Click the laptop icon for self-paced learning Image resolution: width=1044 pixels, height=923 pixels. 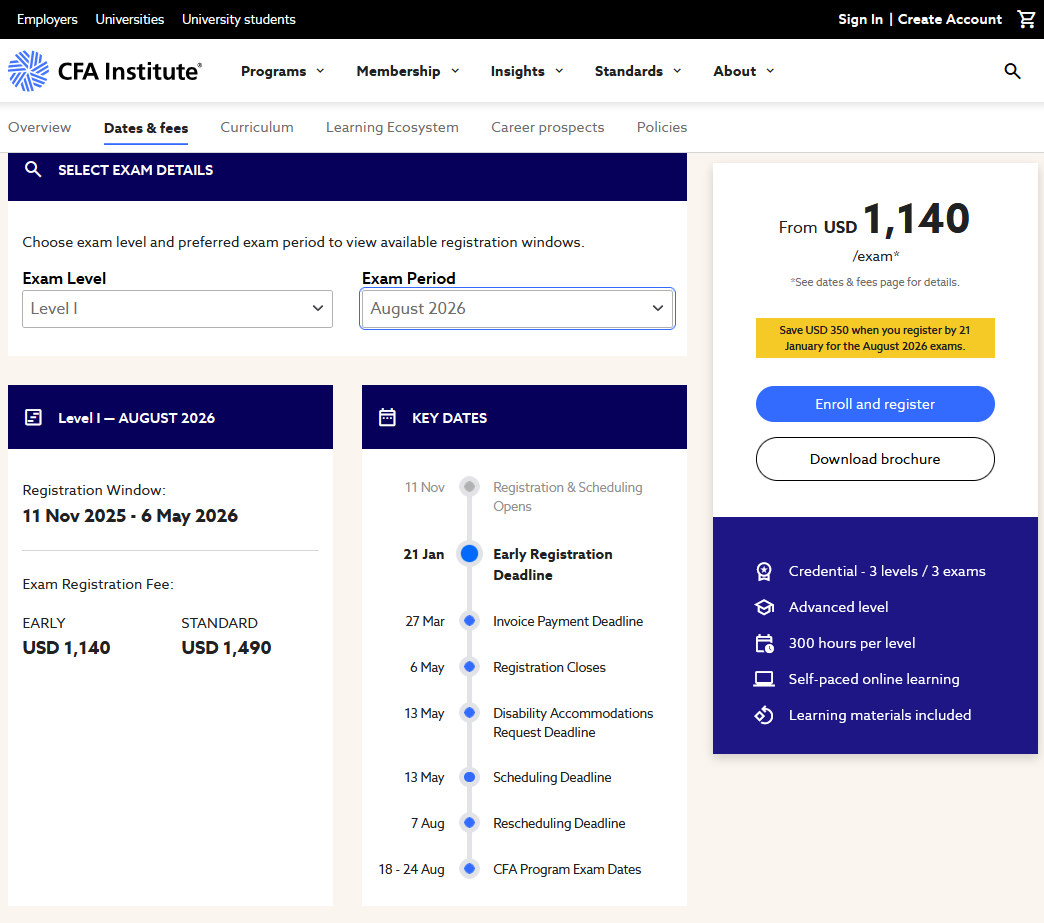764,679
